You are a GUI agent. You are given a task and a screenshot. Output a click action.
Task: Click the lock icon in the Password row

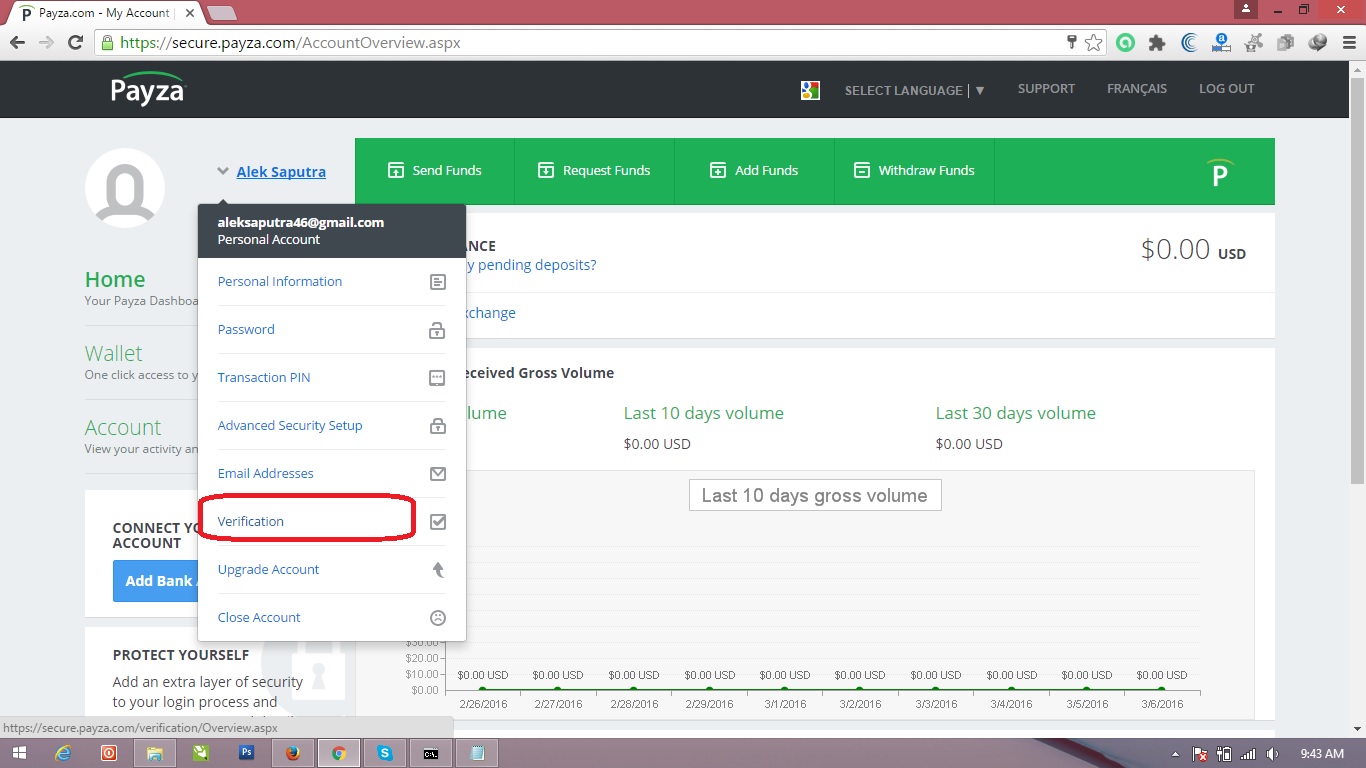(437, 330)
